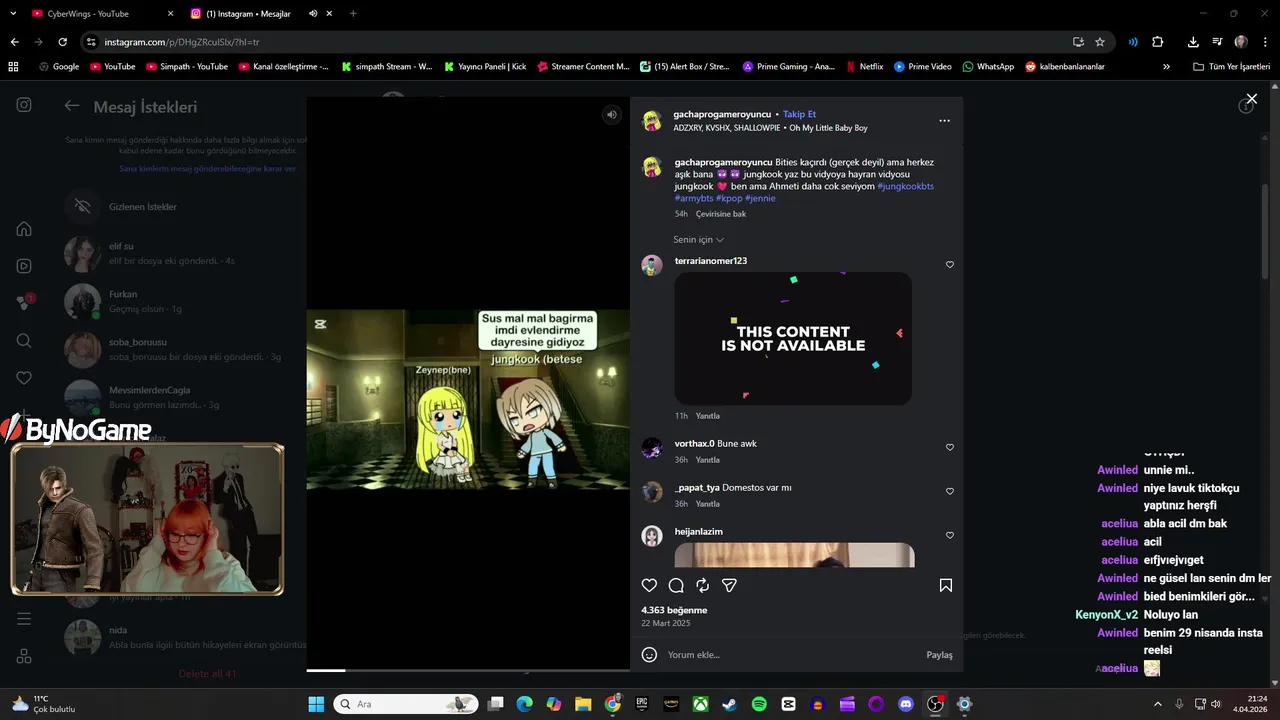
Task: Open the hamburger More menu in sidebar
Action: coord(24,619)
